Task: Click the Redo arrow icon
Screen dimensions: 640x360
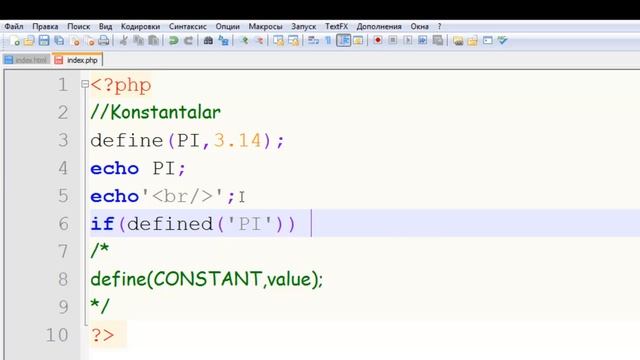Action: [x=188, y=40]
